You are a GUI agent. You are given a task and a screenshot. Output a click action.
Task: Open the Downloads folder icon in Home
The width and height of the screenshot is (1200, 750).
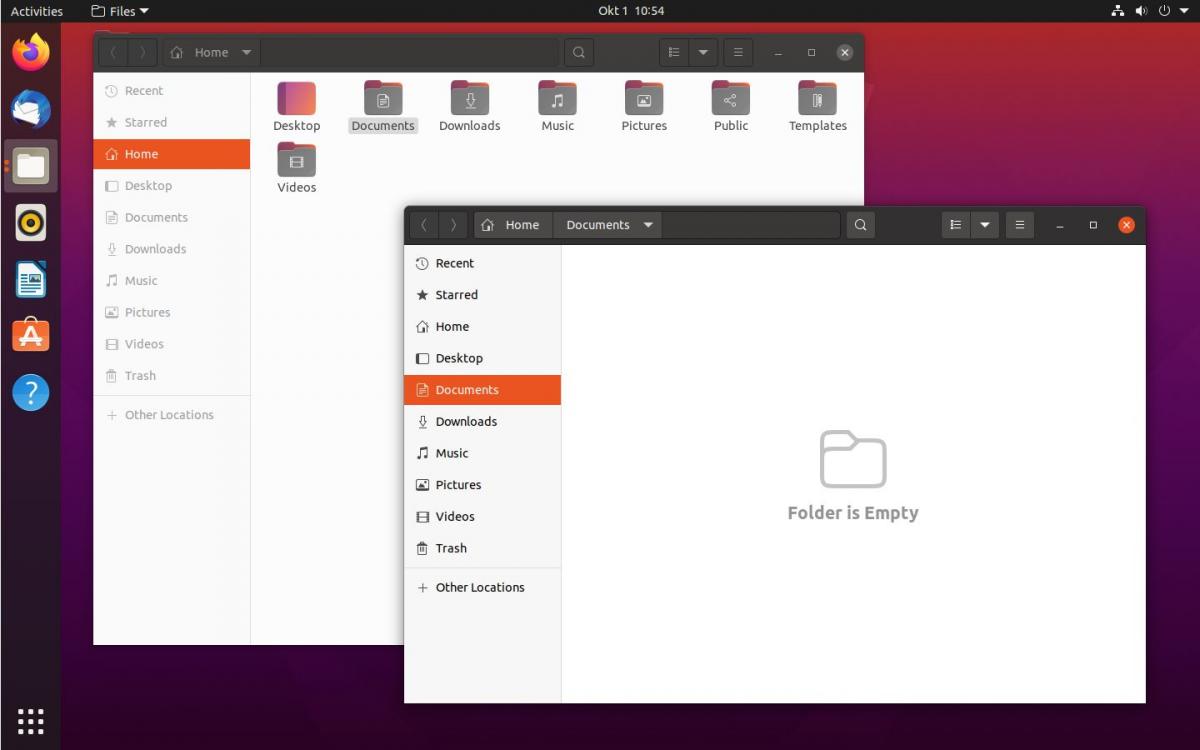(469, 100)
